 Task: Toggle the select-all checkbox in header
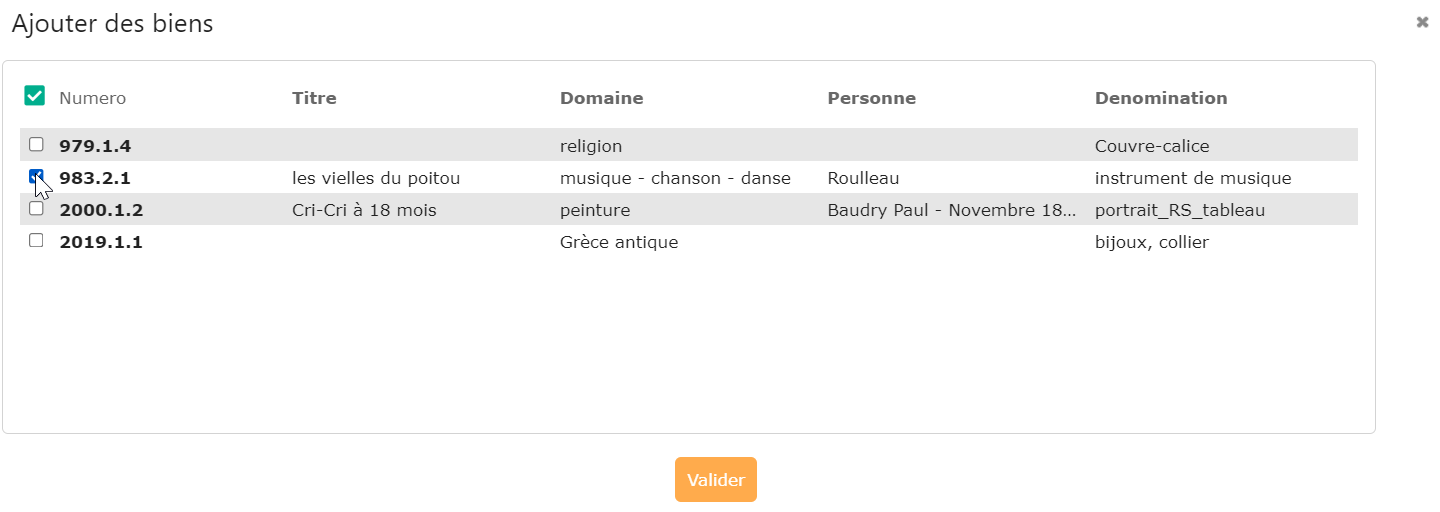coord(35,96)
